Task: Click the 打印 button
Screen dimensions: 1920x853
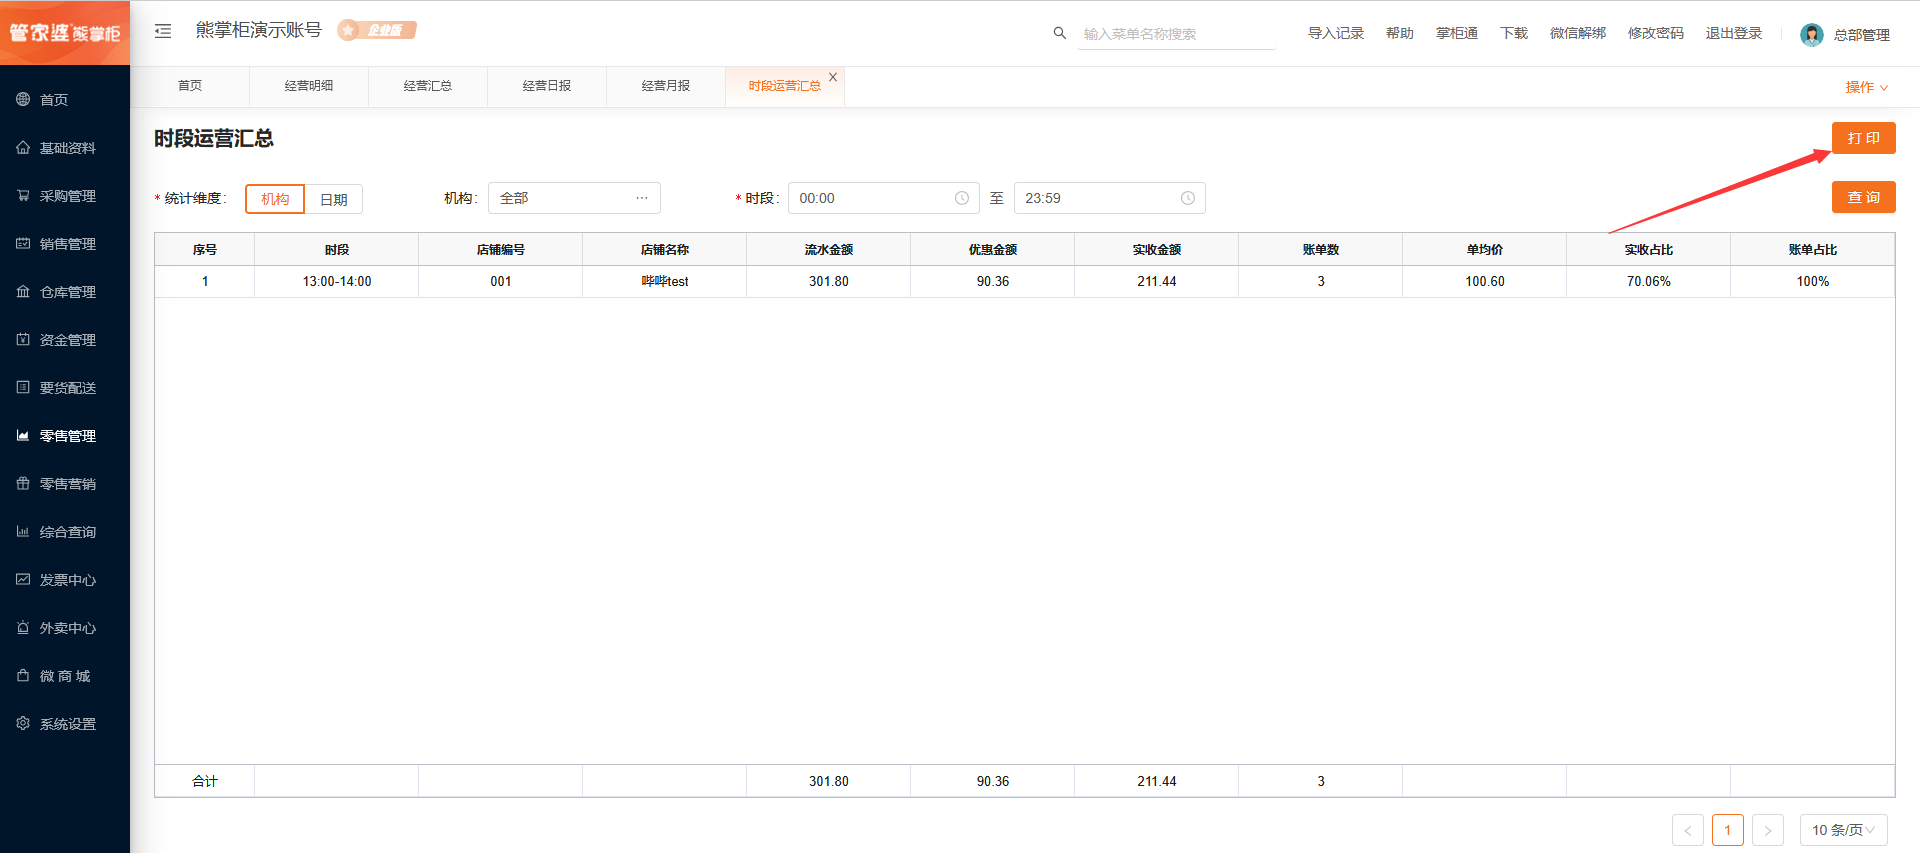Action: (1863, 138)
